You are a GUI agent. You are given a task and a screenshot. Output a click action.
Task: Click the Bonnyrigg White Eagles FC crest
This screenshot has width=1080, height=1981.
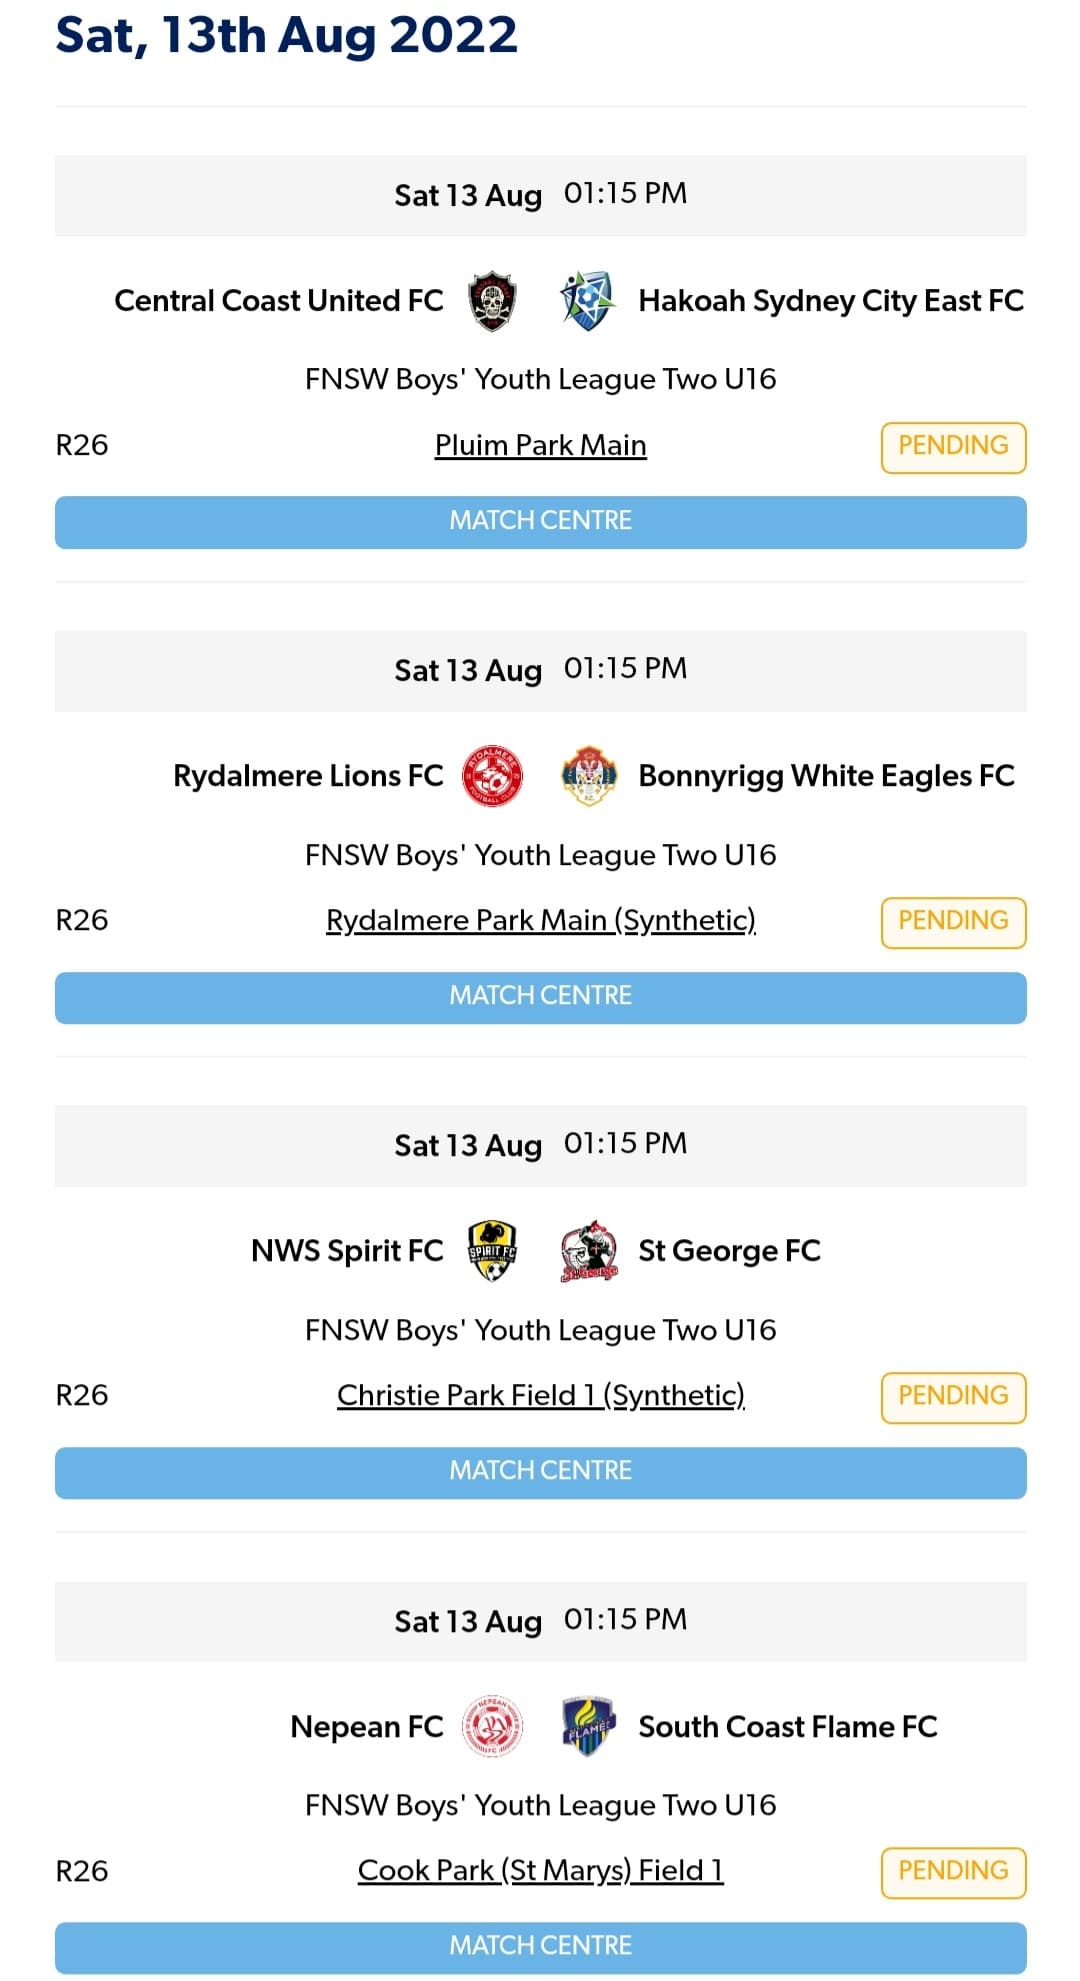pos(590,775)
